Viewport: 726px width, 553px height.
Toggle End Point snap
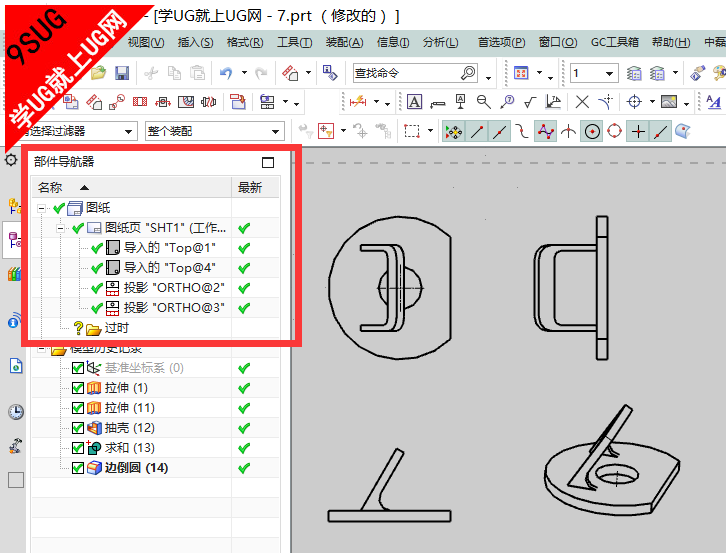click(x=476, y=132)
